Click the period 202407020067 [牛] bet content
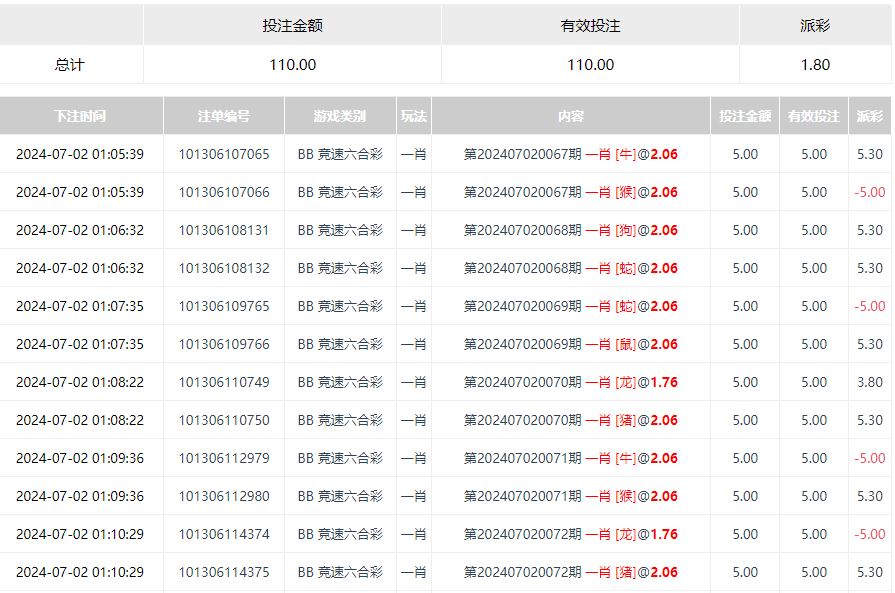This screenshot has width=895, height=593. coord(571,154)
